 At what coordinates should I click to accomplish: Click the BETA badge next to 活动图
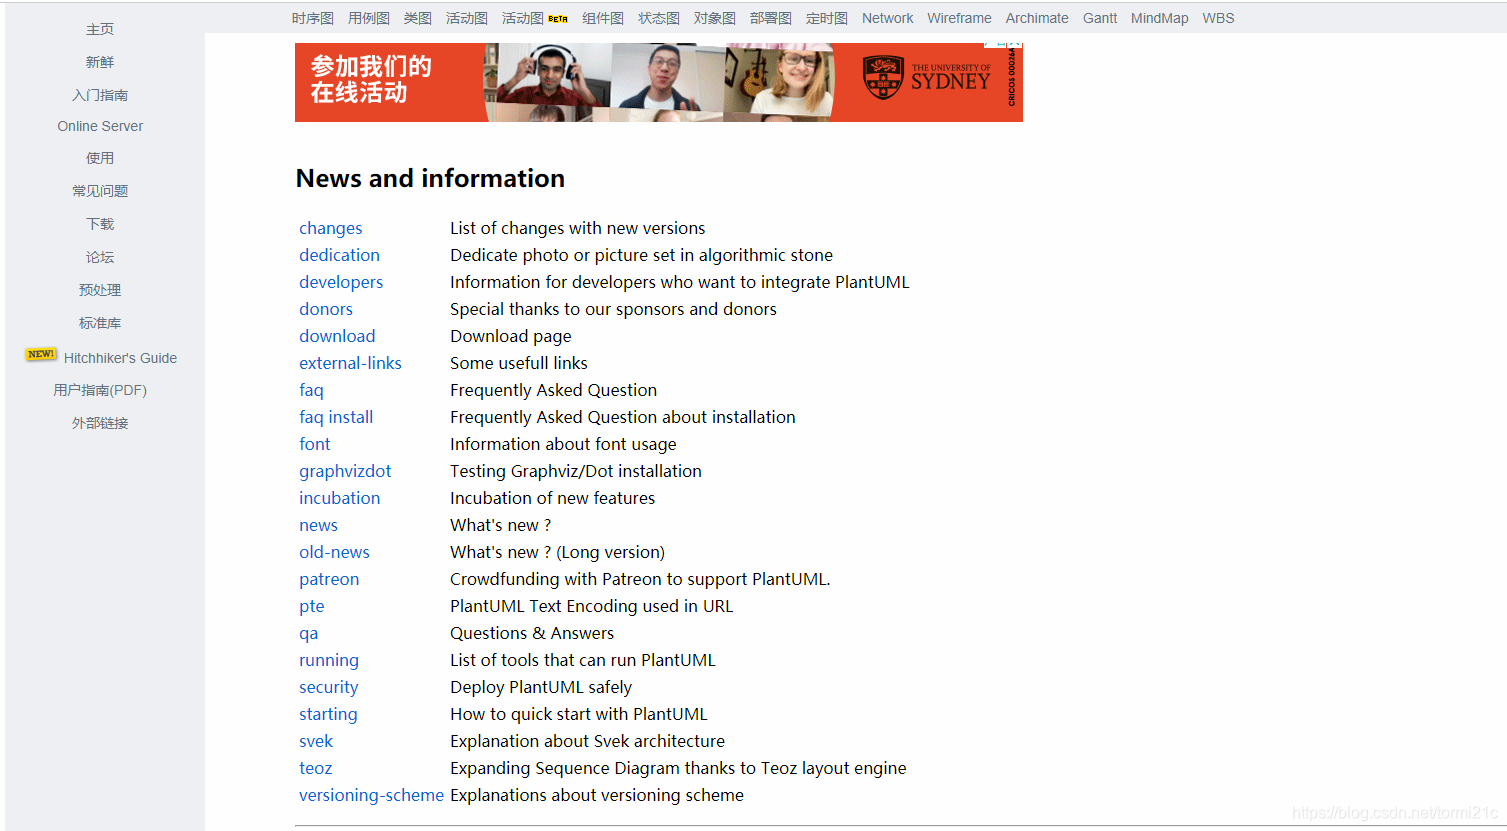coord(558,19)
